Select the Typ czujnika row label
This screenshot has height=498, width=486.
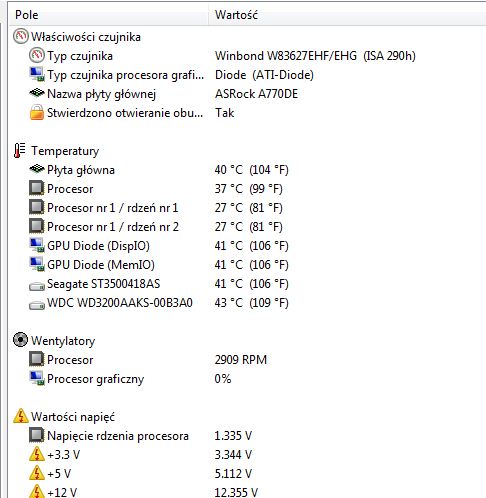[80, 56]
